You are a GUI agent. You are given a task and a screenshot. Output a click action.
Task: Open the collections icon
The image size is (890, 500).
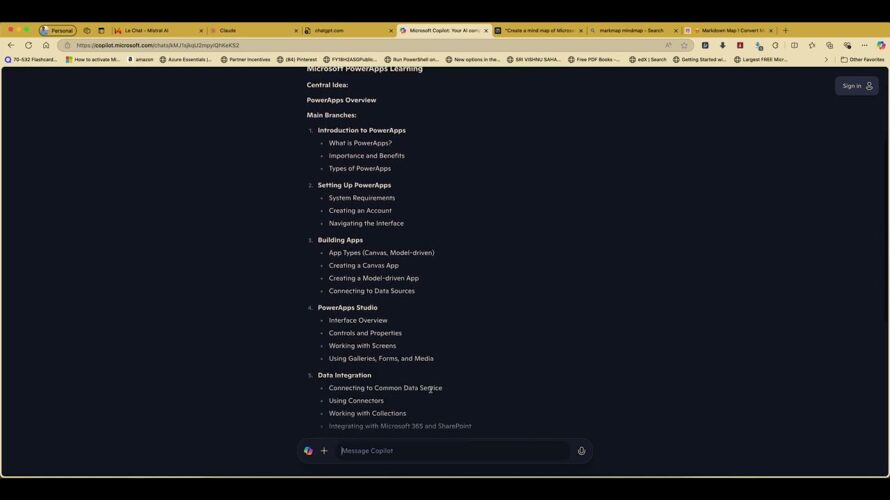829,45
